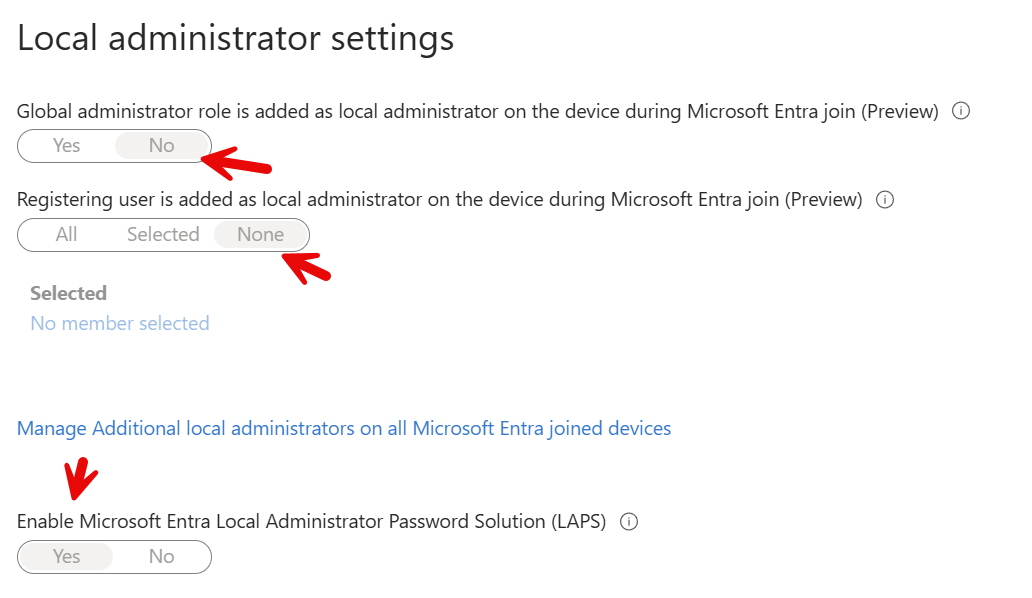Click the No member selected link

click(119, 323)
